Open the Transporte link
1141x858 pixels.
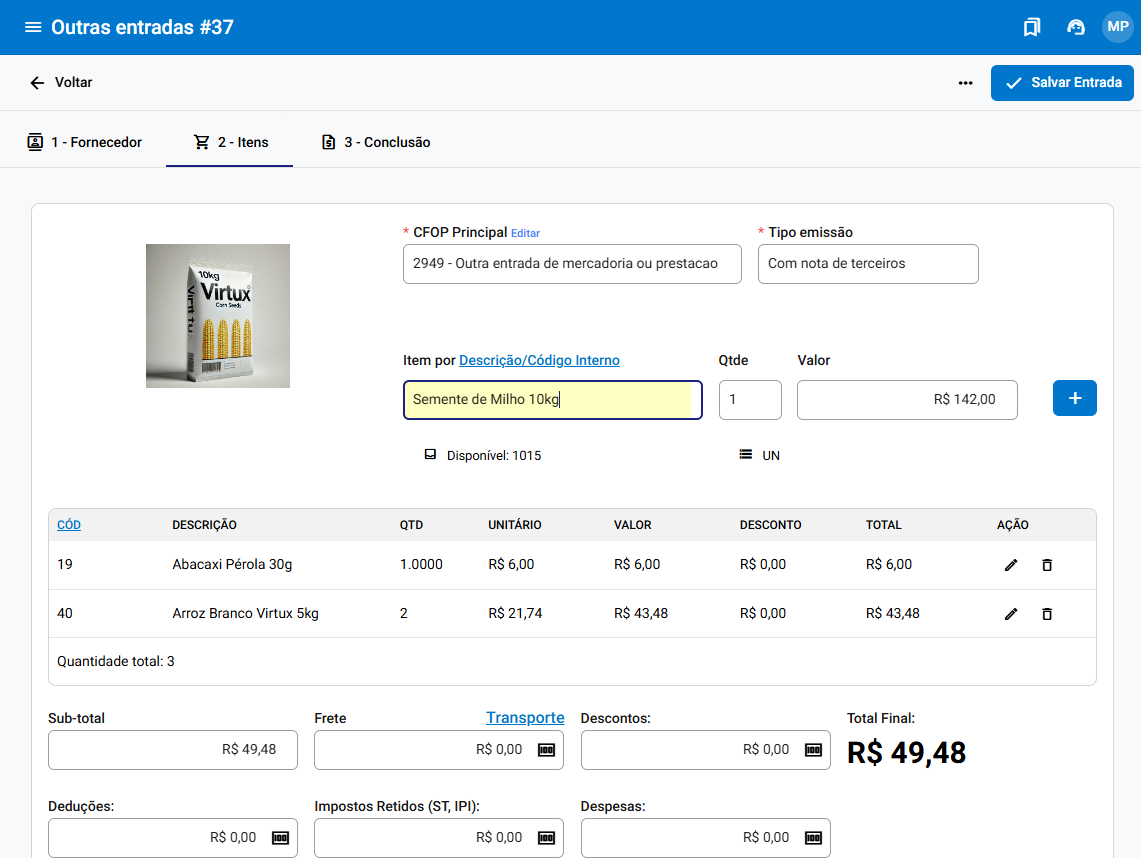point(525,718)
